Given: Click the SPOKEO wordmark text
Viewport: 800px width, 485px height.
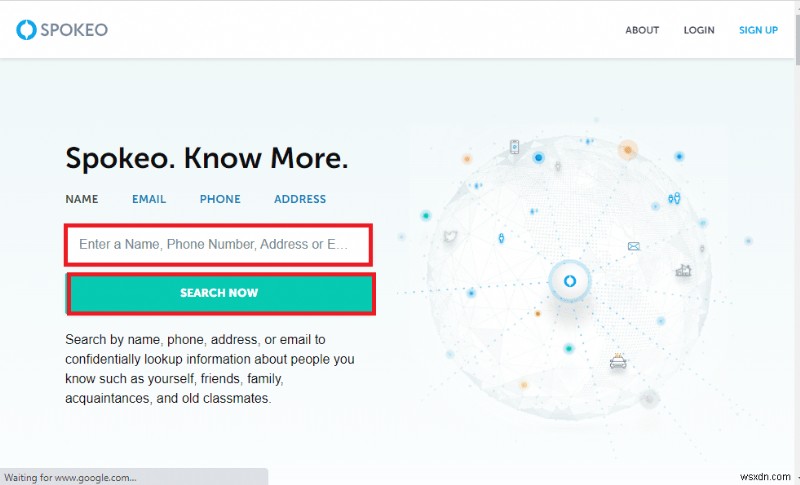Looking at the screenshot, I should (x=74, y=30).
